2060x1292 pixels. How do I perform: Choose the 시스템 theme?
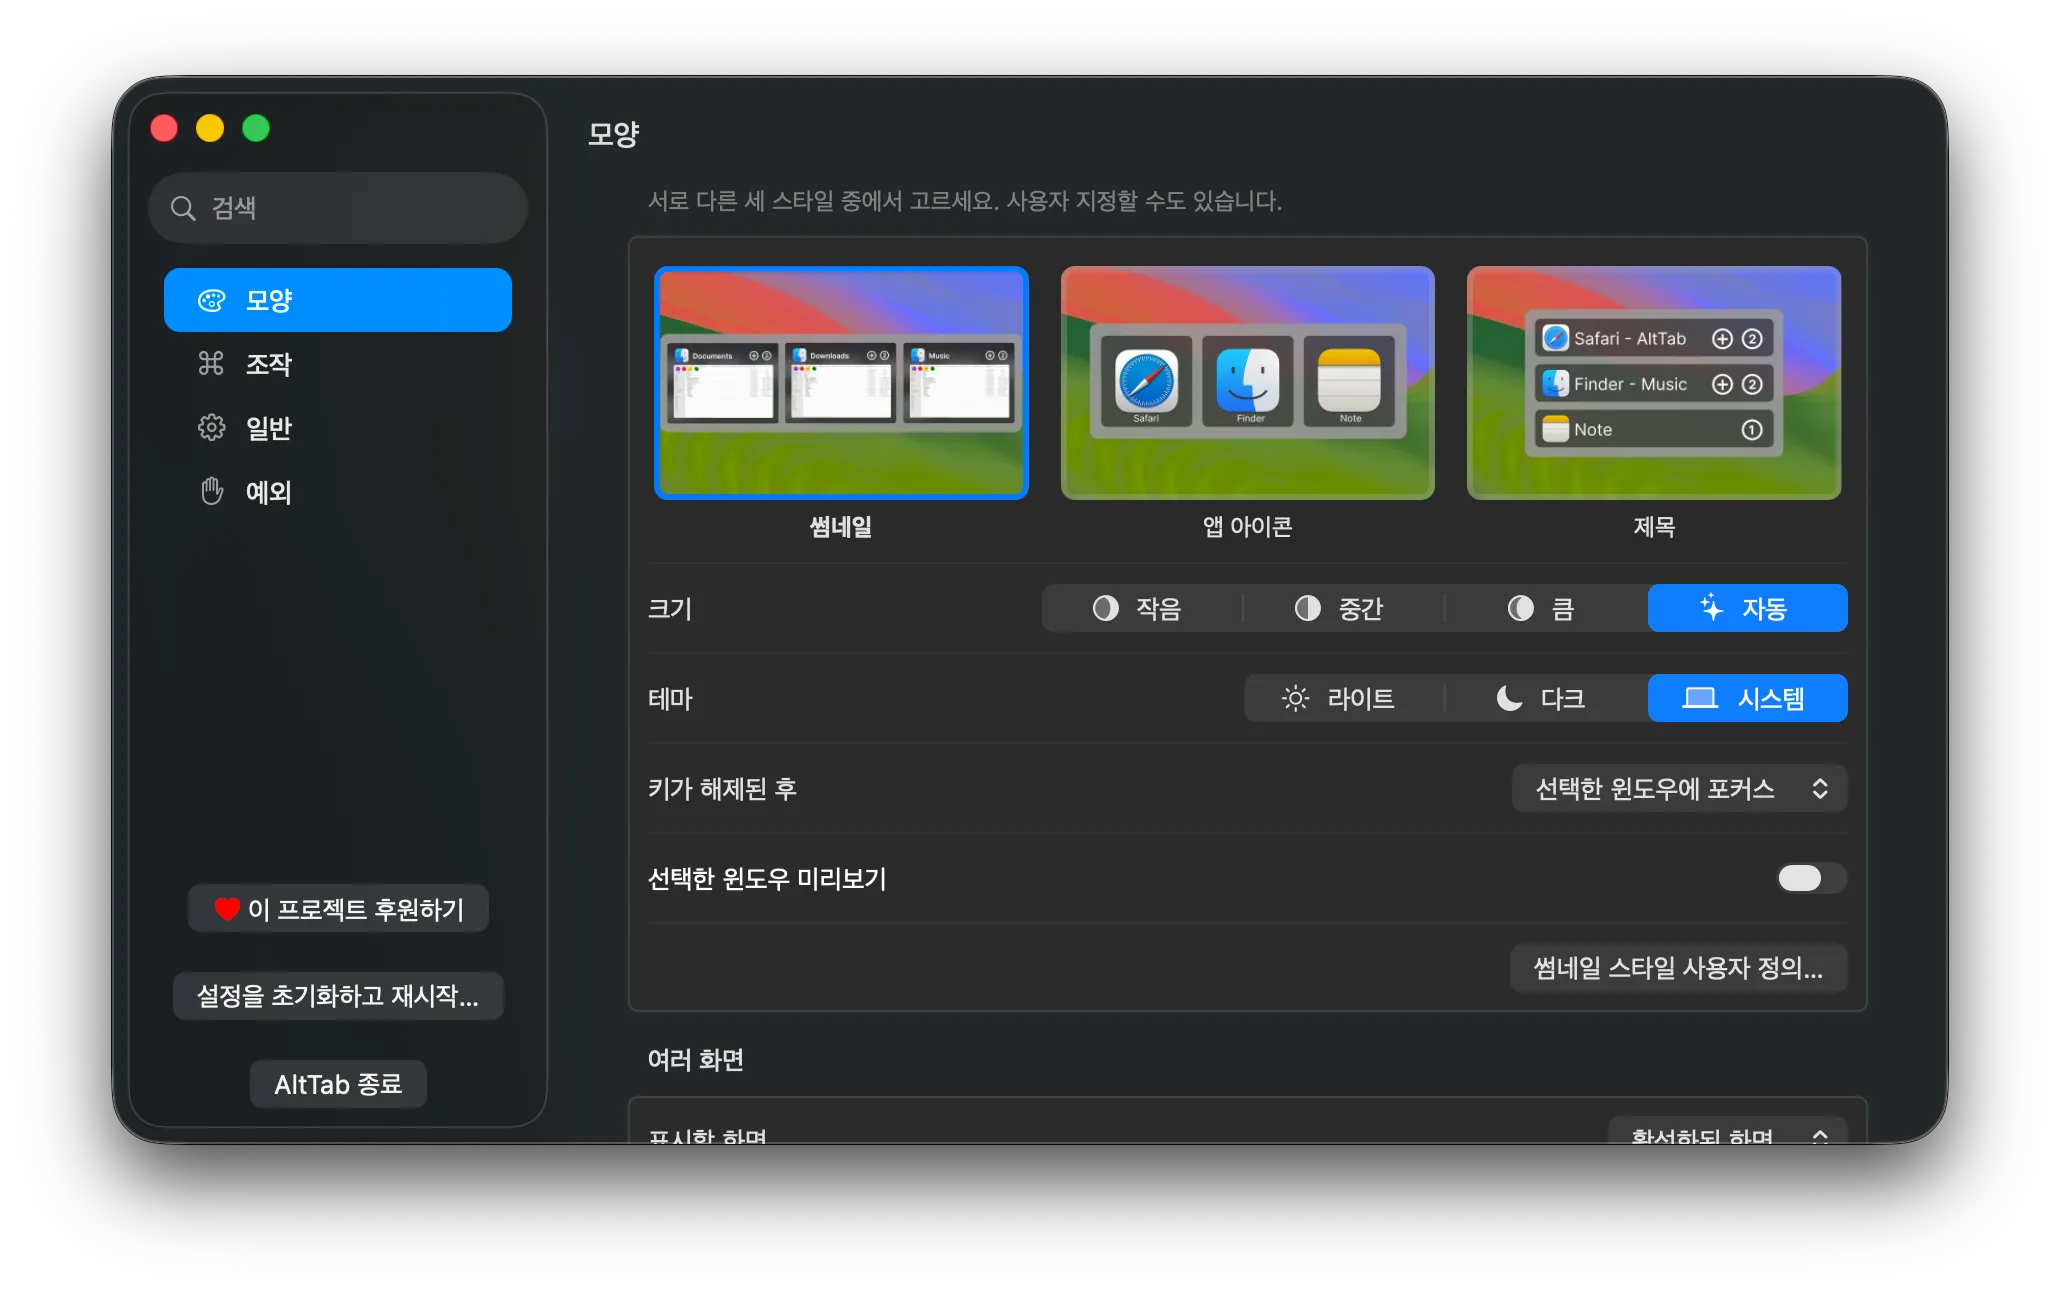1748,698
